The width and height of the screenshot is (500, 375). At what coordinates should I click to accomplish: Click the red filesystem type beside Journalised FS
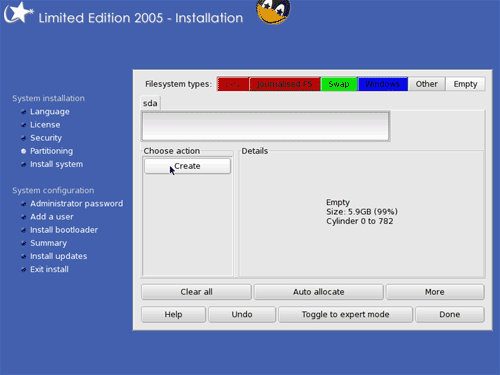tap(233, 84)
